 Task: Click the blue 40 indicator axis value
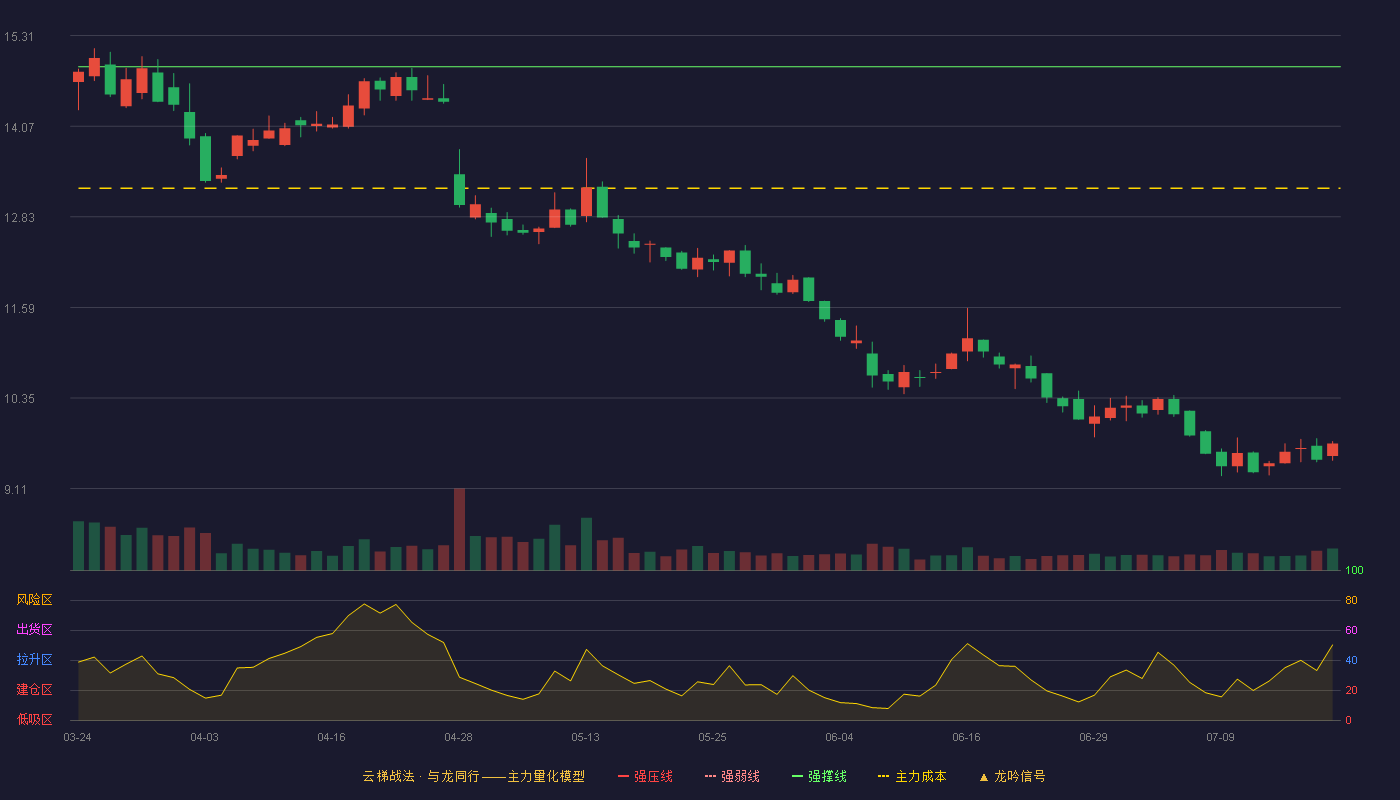[1351, 660]
